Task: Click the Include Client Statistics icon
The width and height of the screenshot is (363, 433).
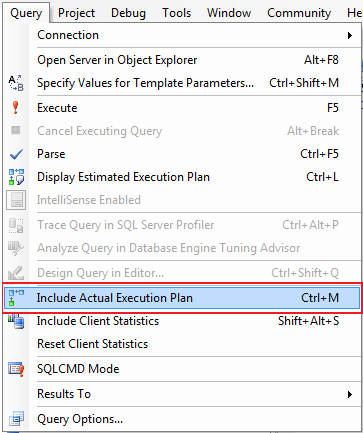Action: pos(16,321)
